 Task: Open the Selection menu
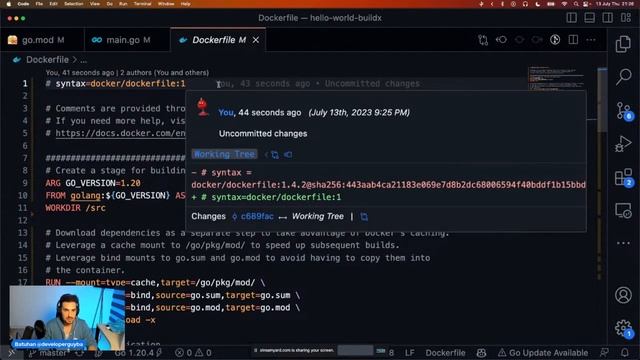[74, 4]
